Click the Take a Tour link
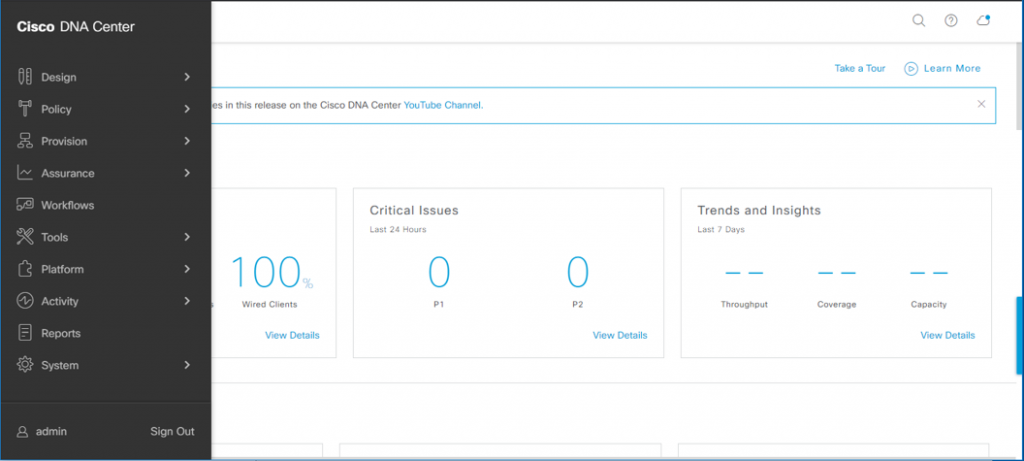The width and height of the screenshot is (1024, 461). point(859,69)
